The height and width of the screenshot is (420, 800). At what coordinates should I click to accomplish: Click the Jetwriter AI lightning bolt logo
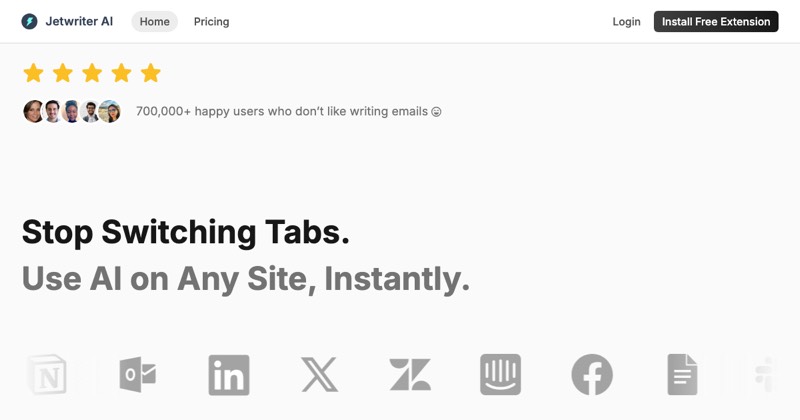point(29,21)
